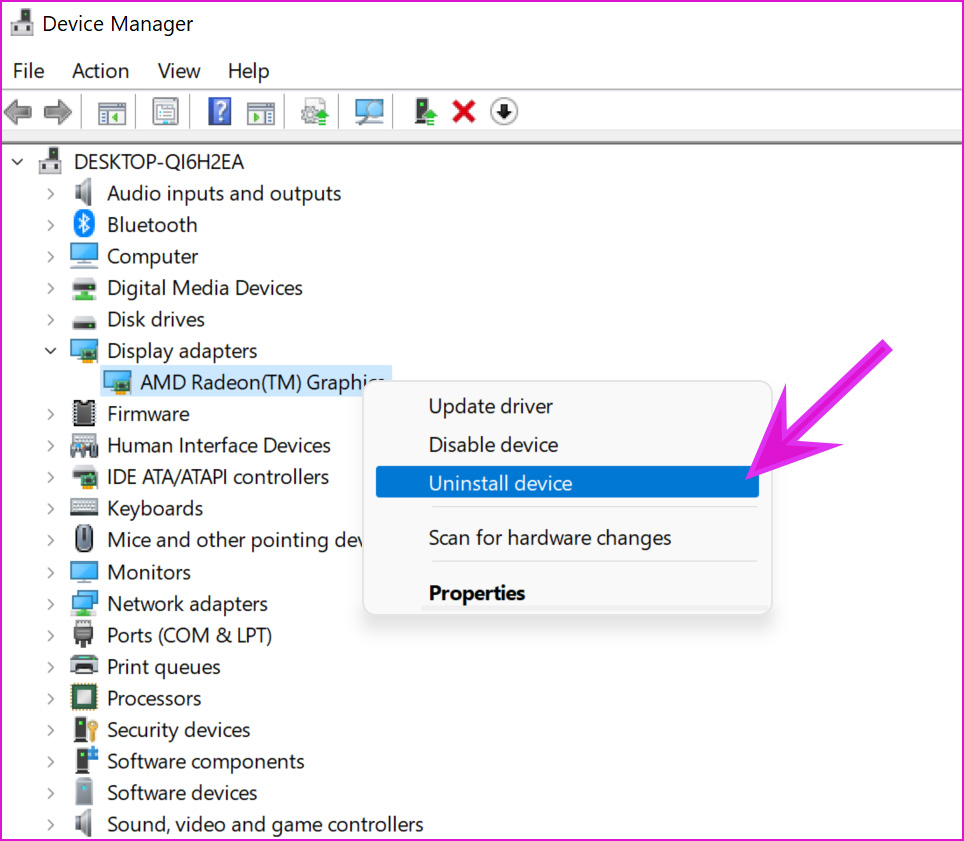
Task: Click the Keyboards category icon
Action: [x=84, y=507]
